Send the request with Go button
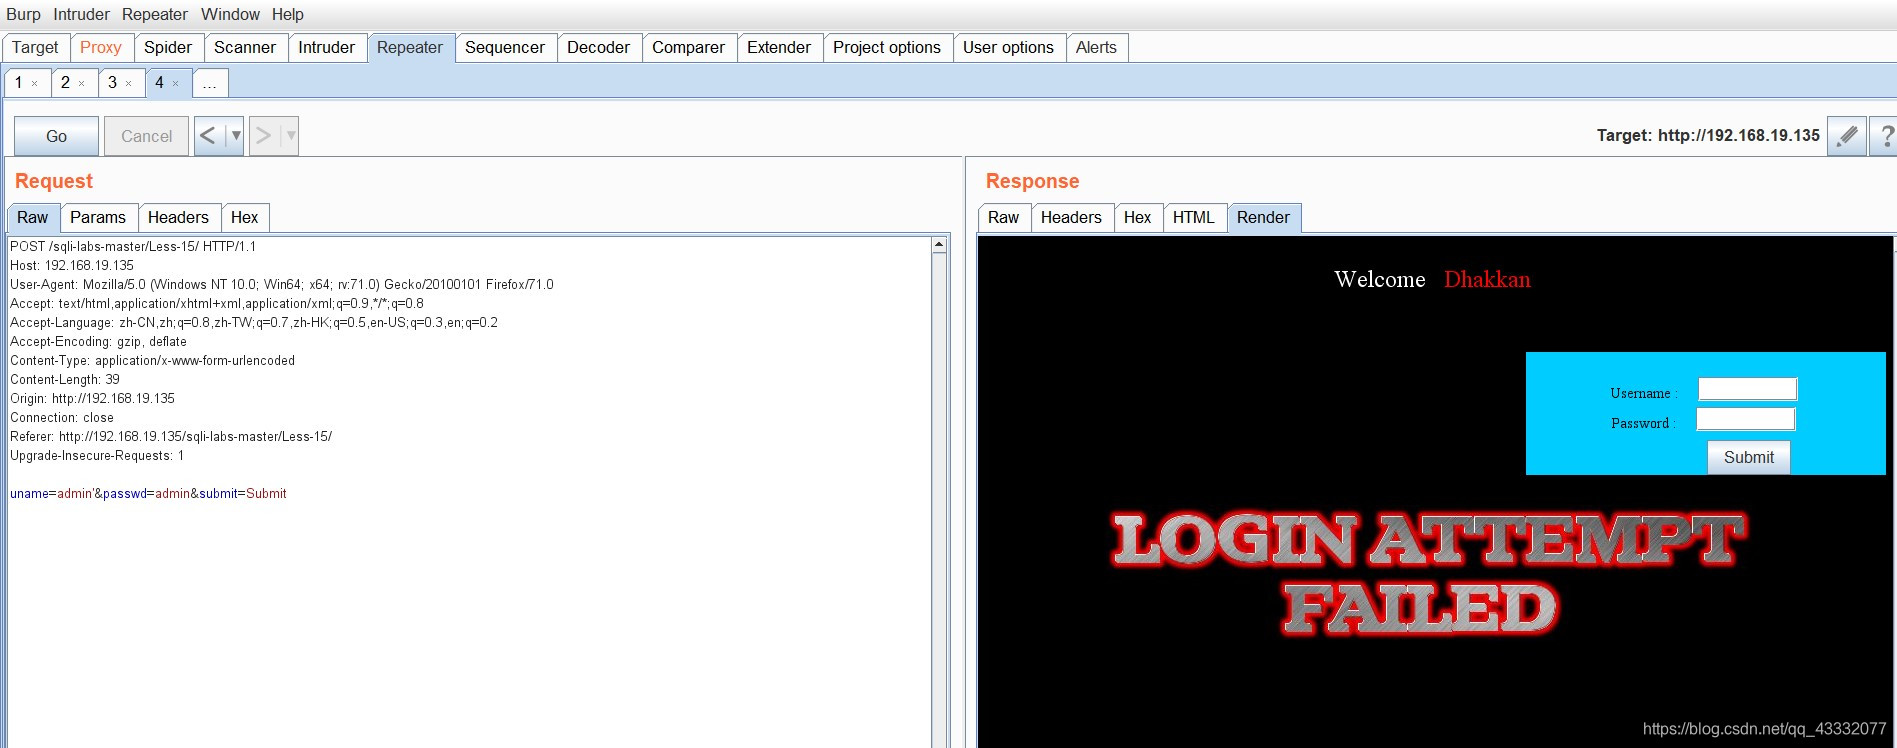The height and width of the screenshot is (748, 1897). click(57, 136)
